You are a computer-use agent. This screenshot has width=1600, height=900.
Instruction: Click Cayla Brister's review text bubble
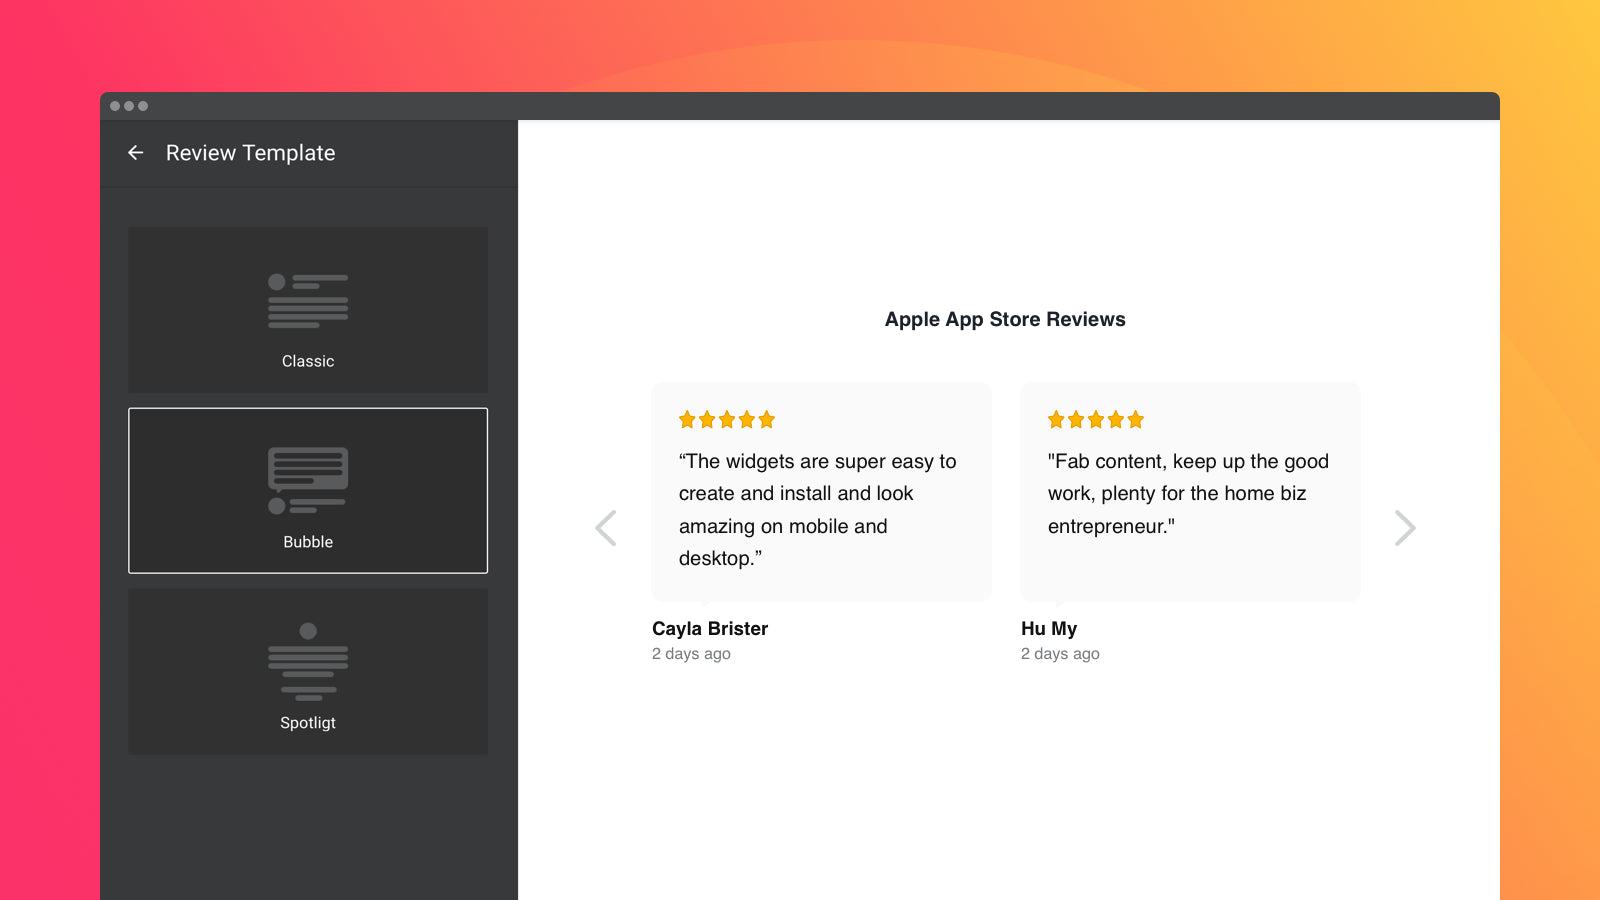coord(818,510)
